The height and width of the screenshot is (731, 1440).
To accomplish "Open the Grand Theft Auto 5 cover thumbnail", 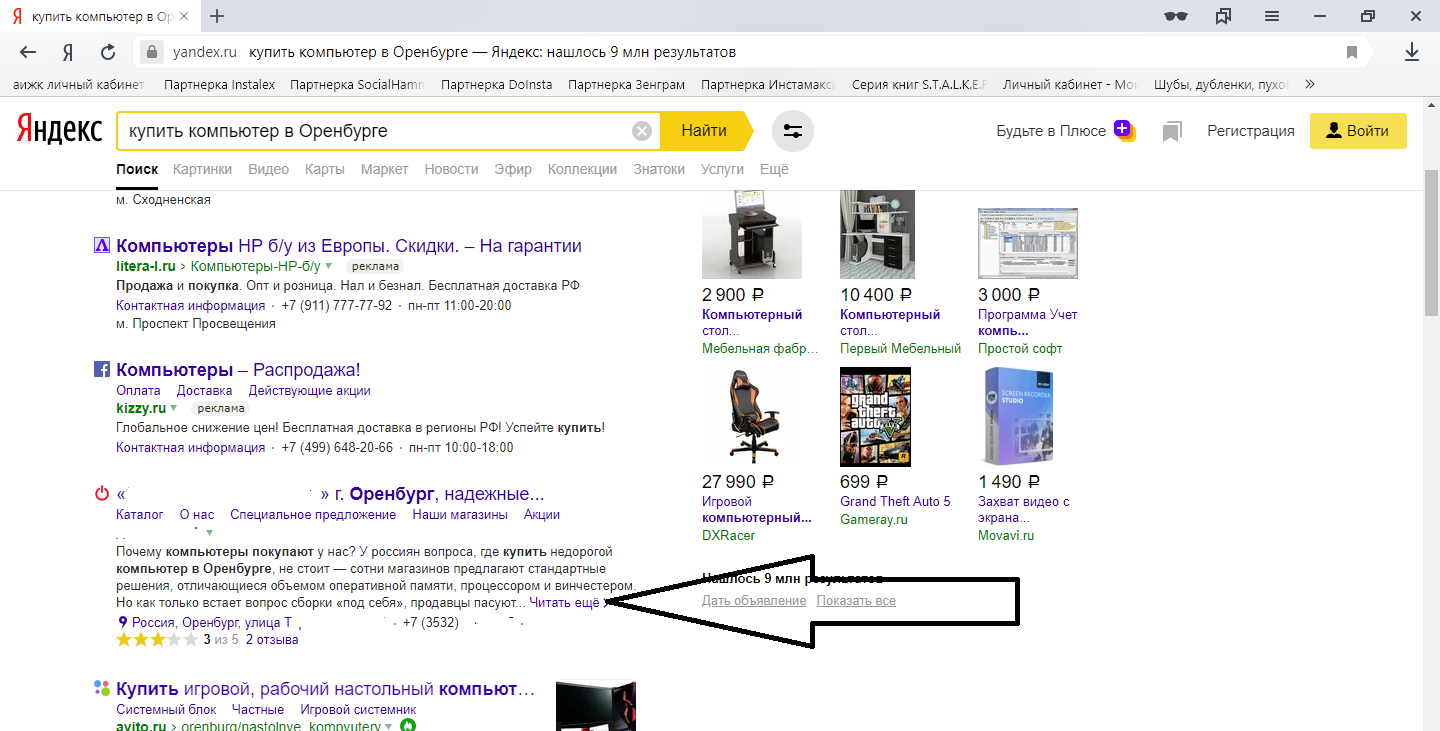I will pos(875,417).
